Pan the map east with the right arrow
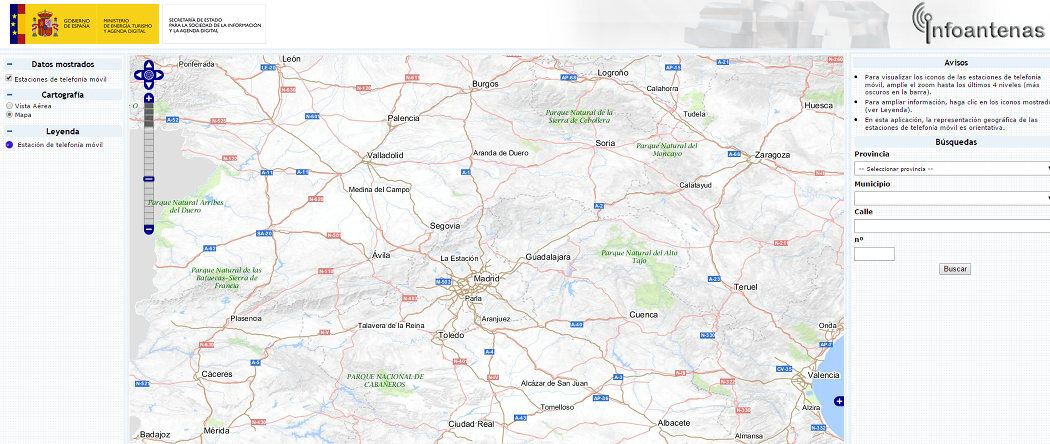The height and width of the screenshot is (444, 1050). point(160,74)
